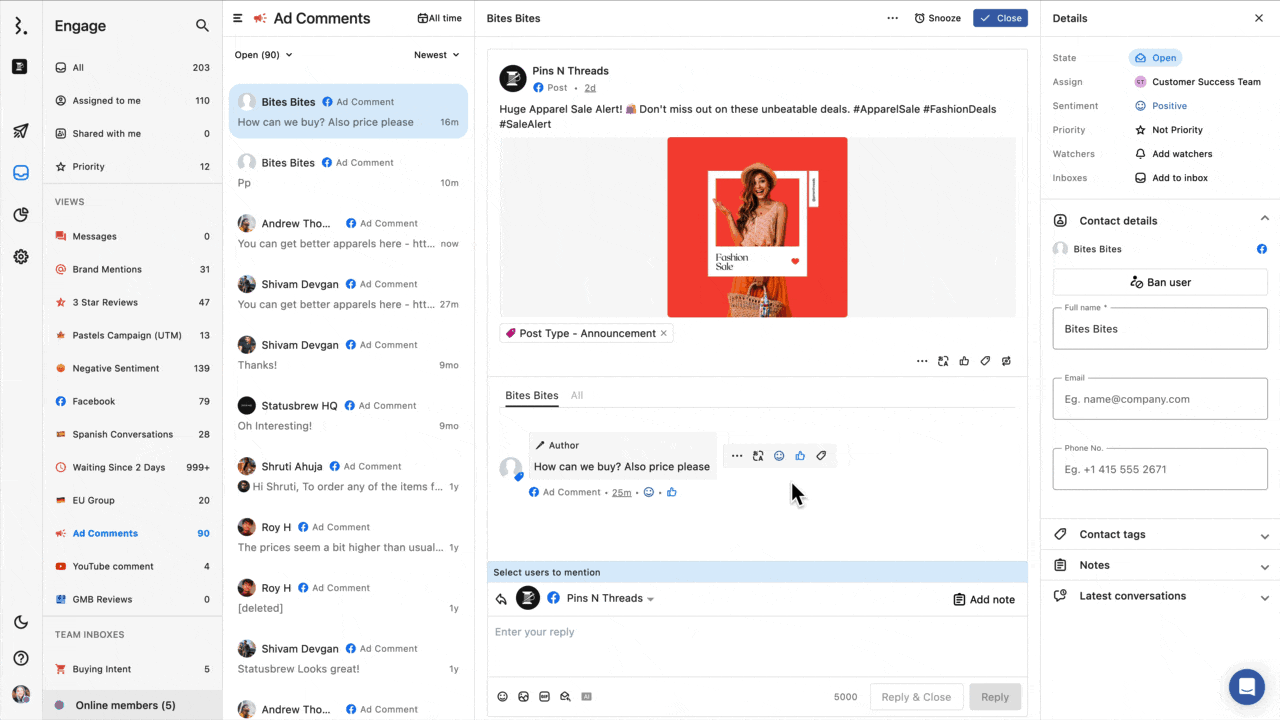Open the Open (90) status dropdown
1280x720 pixels.
[x=263, y=55]
